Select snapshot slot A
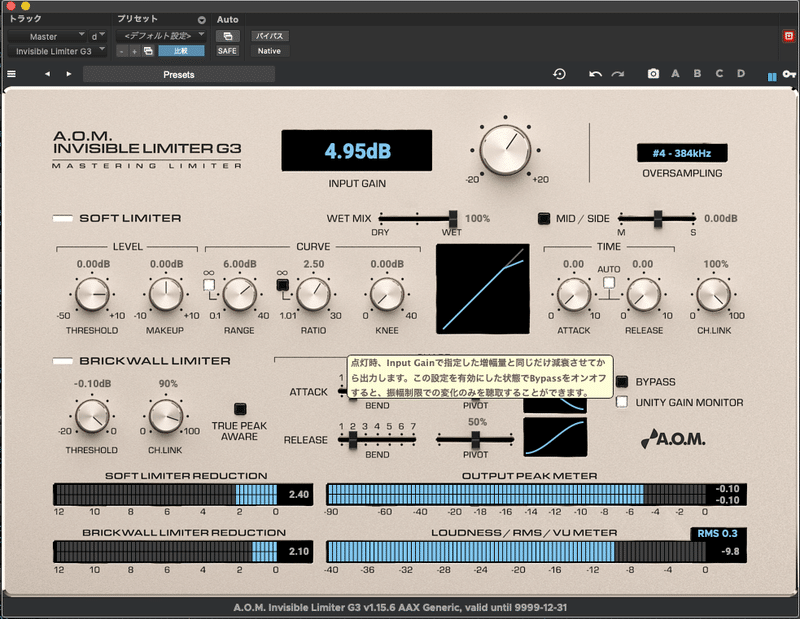Viewport: 800px width, 619px height. 675,73
